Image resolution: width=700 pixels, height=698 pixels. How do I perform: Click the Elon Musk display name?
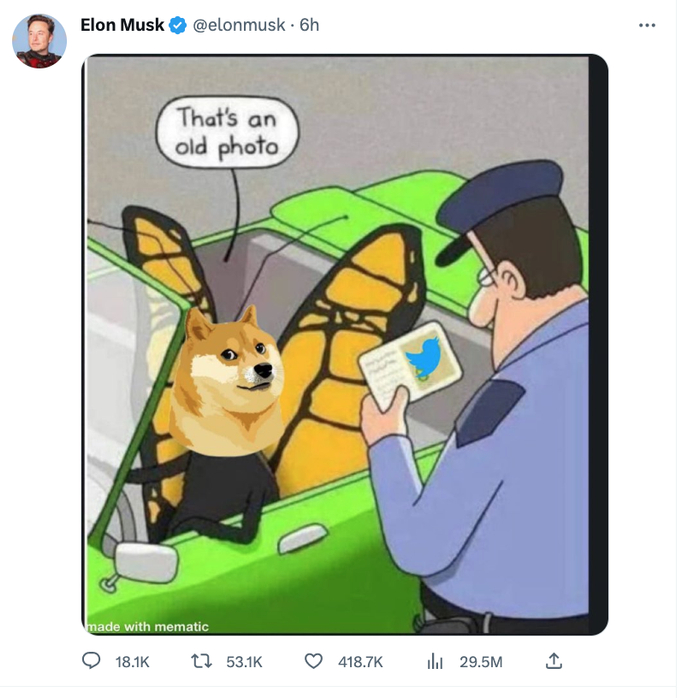click(x=122, y=25)
